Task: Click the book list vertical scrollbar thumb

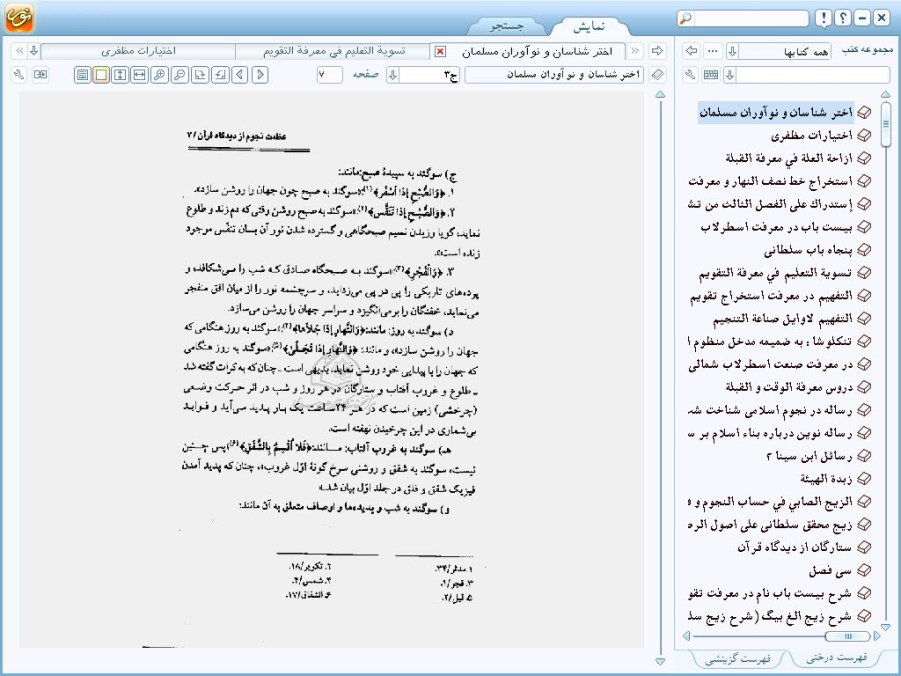Action: pyautogui.click(x=885, y=124)
